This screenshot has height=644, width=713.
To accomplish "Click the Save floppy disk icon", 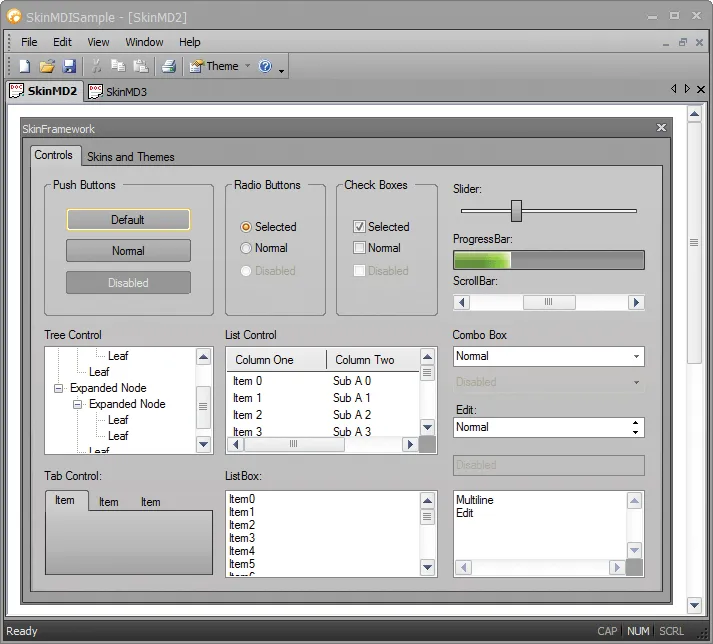I will point(69,66).
